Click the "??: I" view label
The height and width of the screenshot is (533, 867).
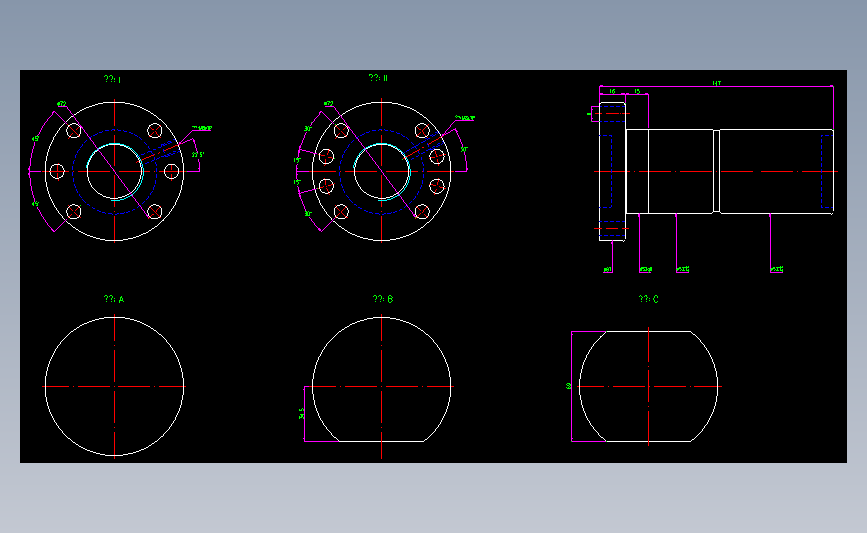coord(112,79)
